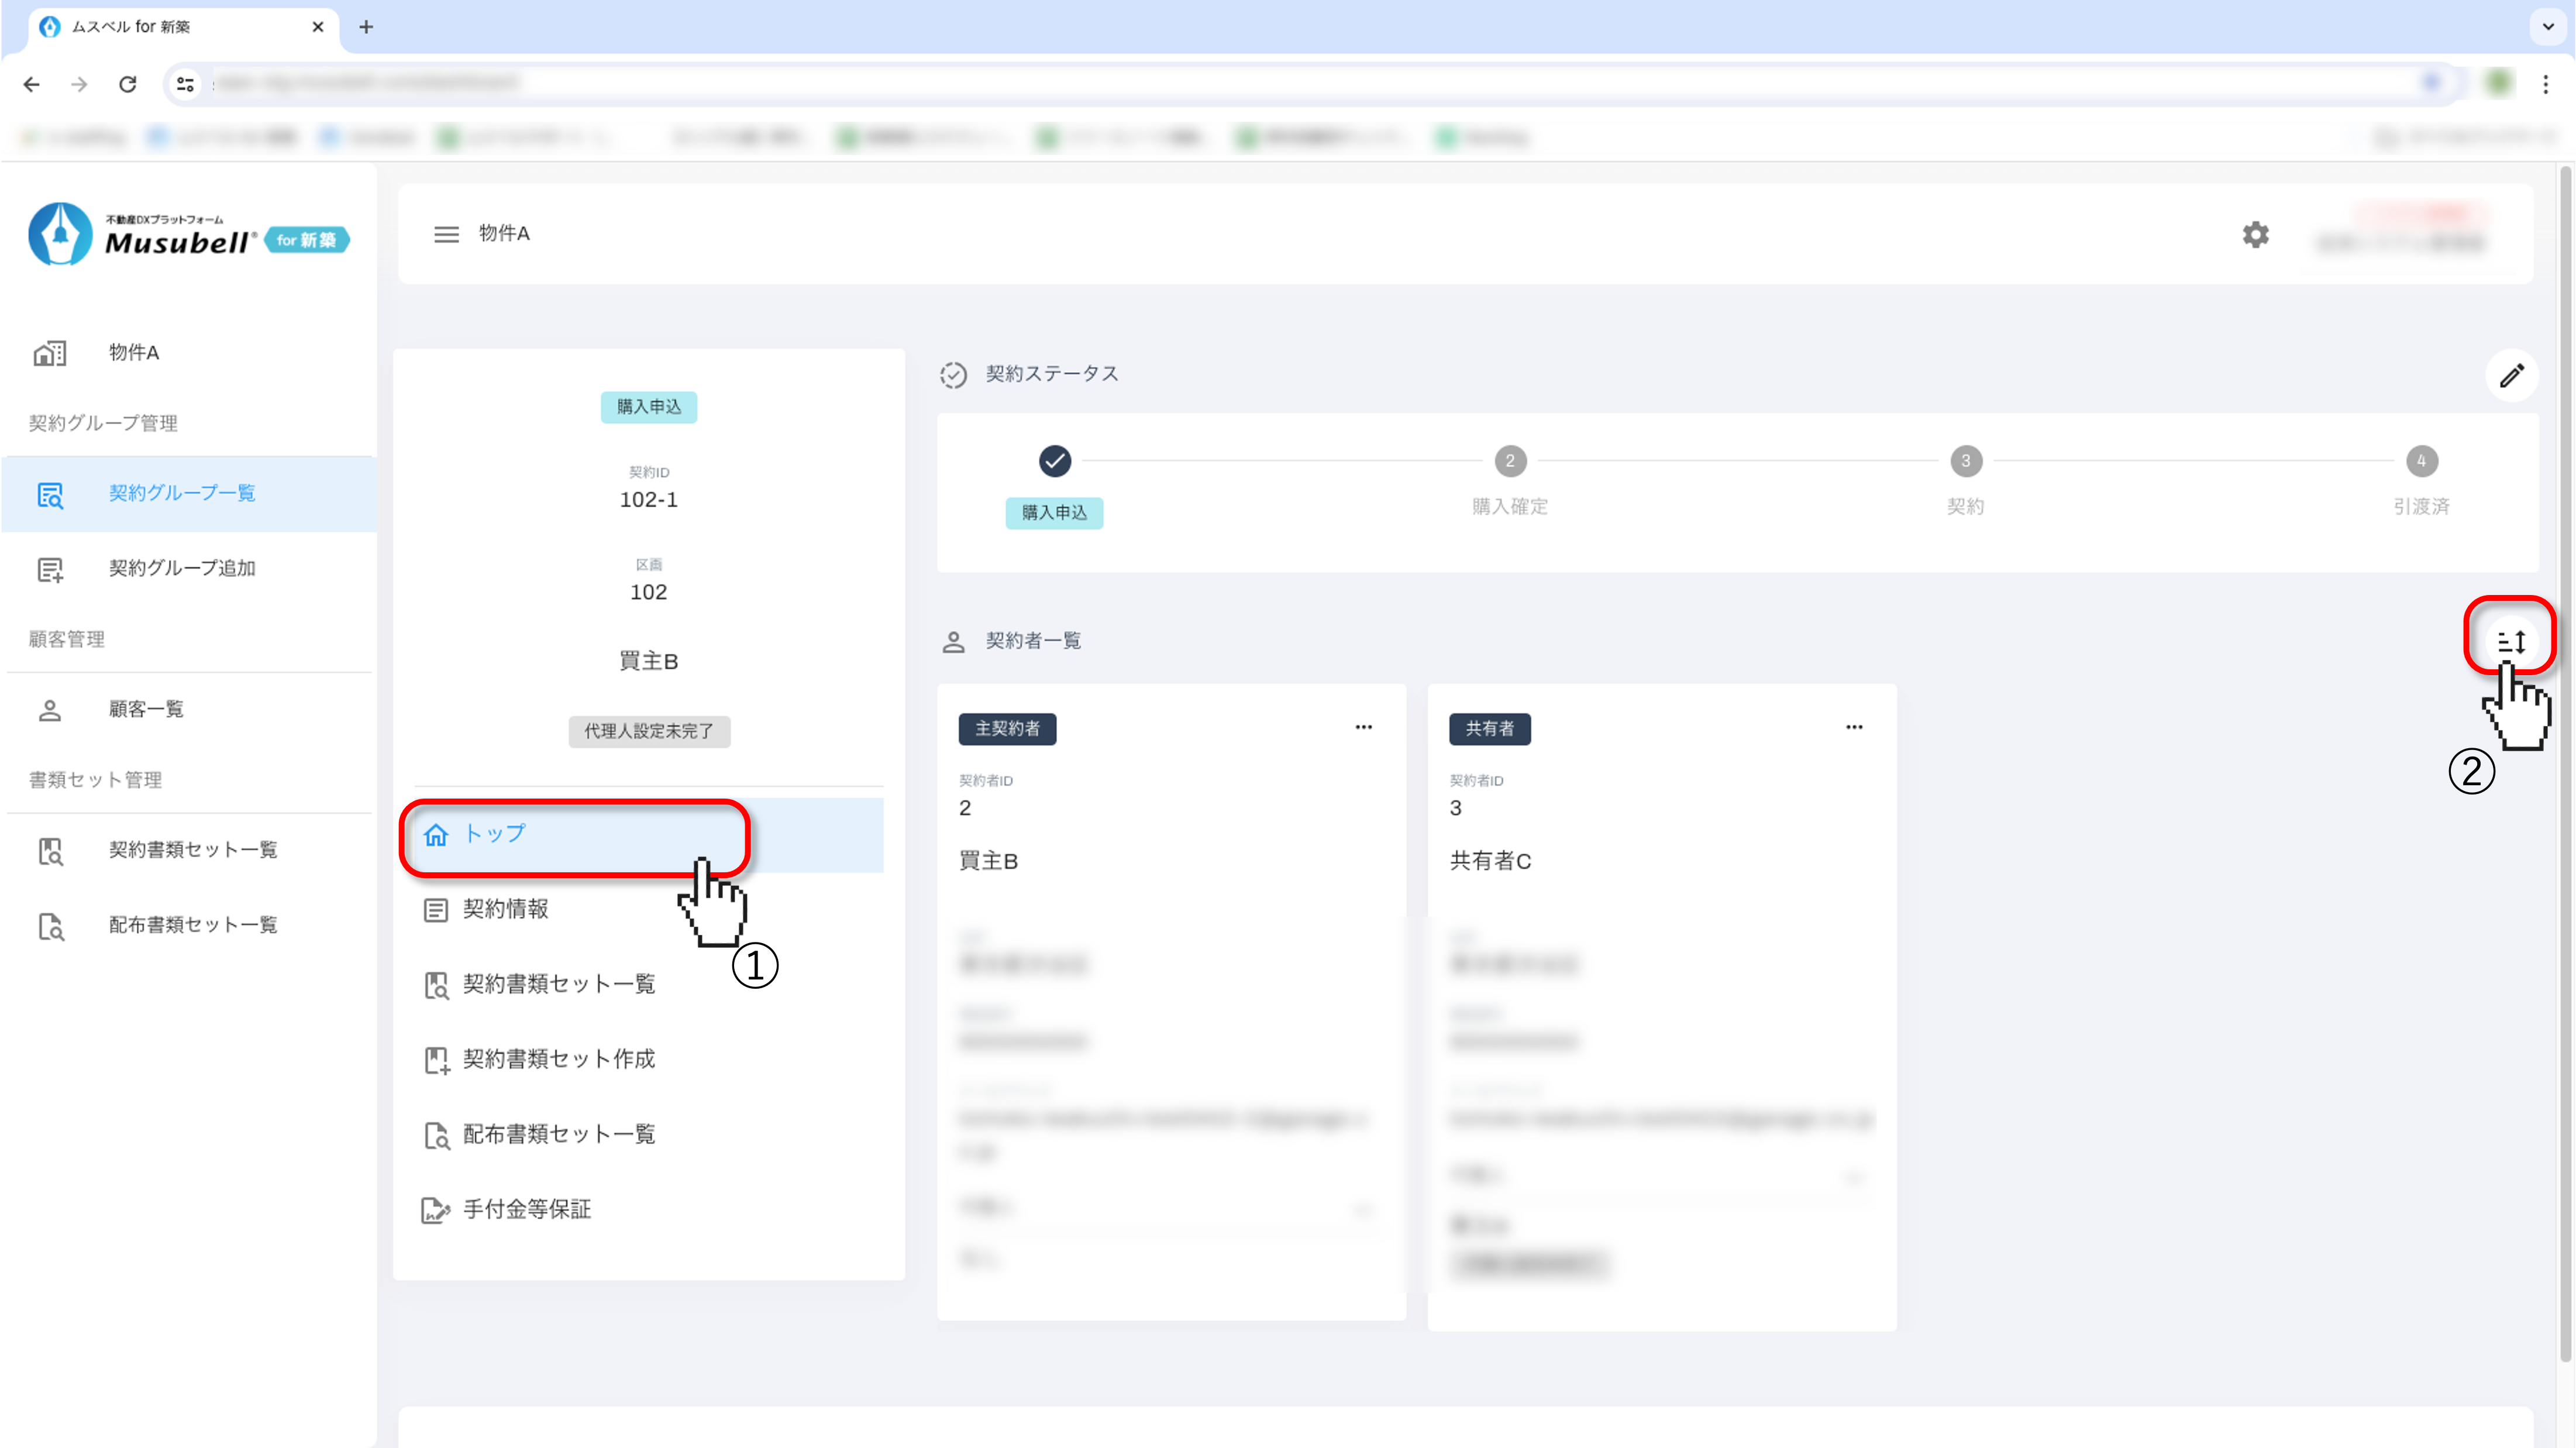Viewport: 2576px width, 1448px height.
Task: Go to 契約グループ一覧 in the sidebar
Action: pos(182,493)
